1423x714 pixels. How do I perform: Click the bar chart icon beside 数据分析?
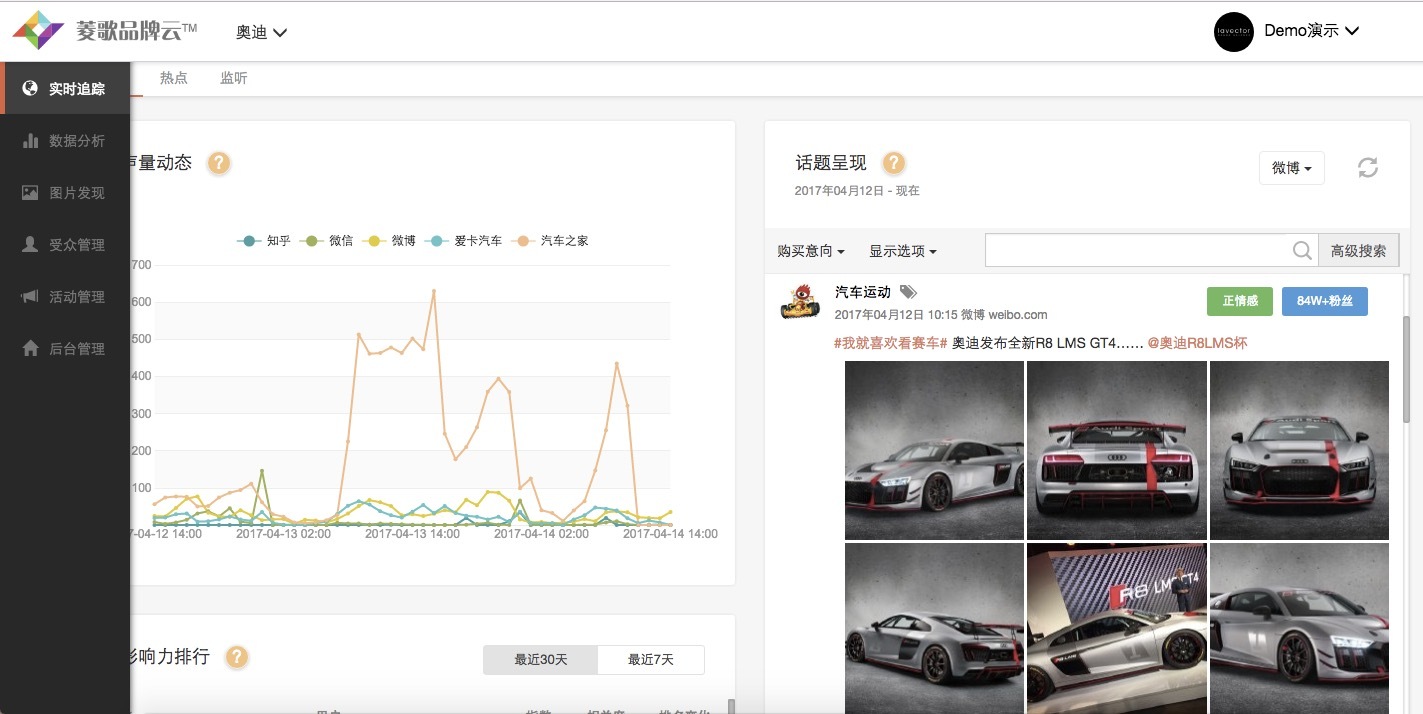coord(30,141)
